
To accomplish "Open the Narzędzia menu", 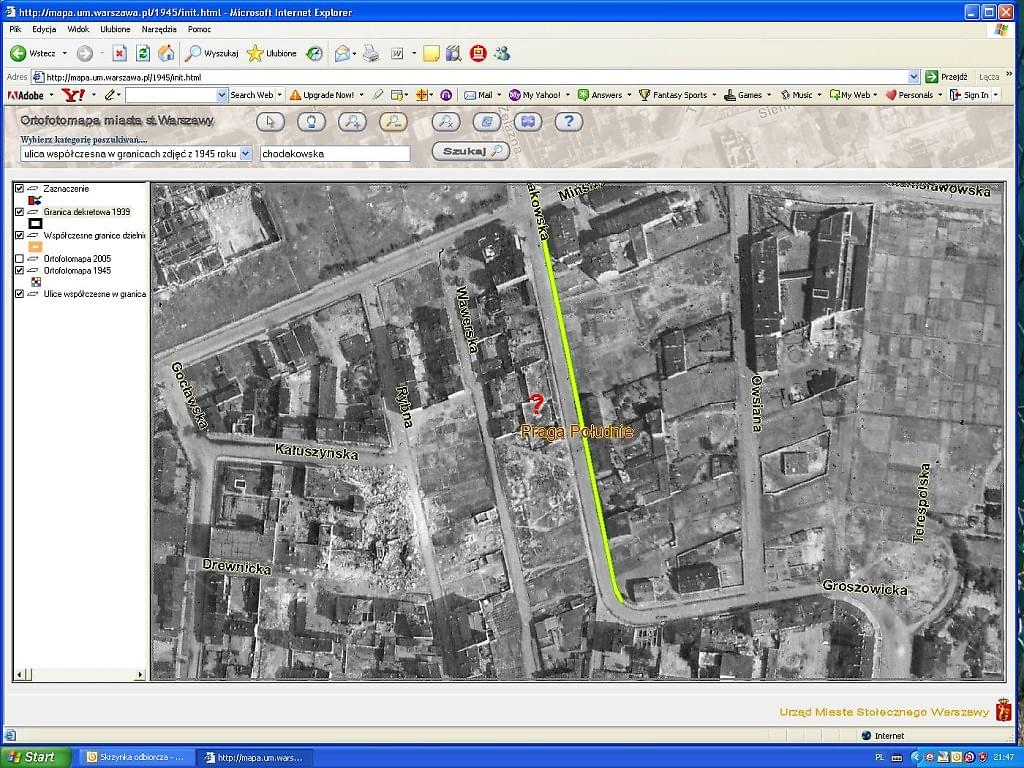I will point(159,29).
